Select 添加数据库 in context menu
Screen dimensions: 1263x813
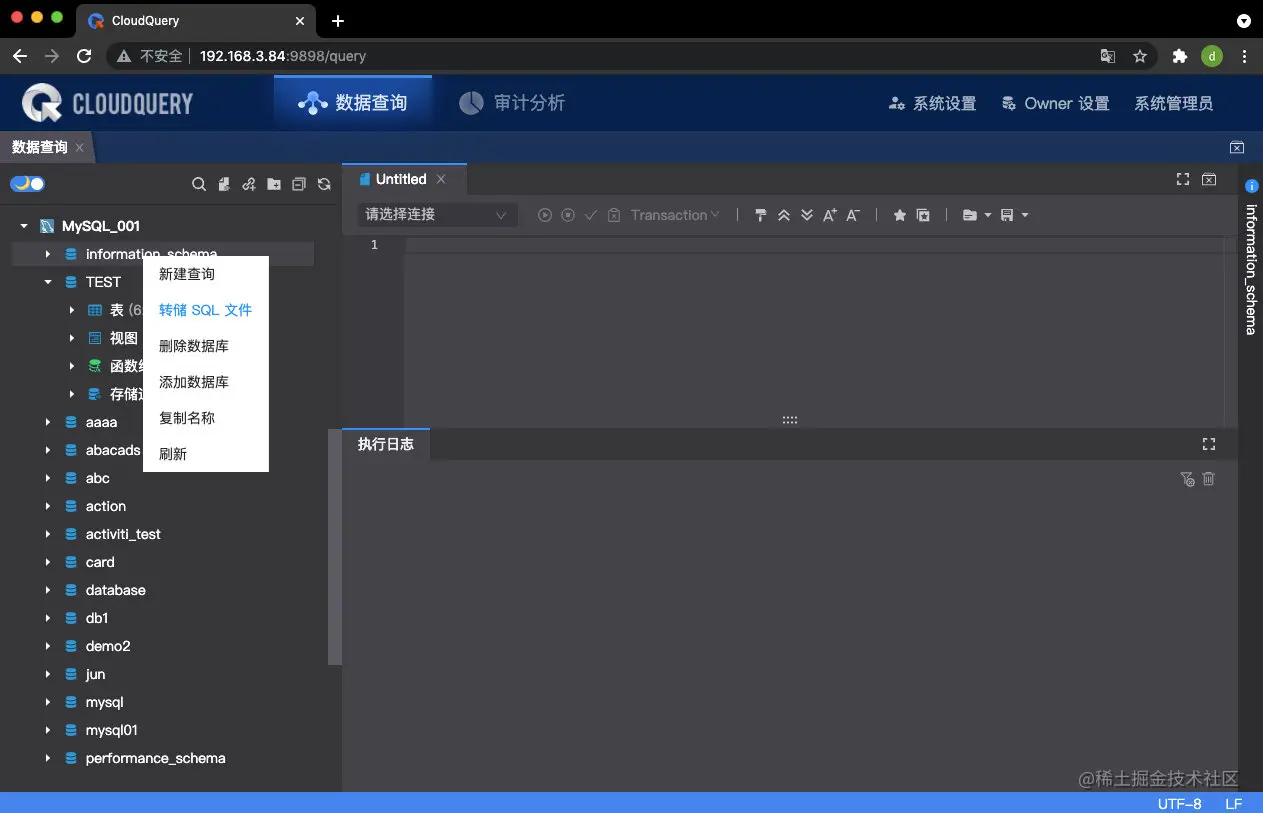206,382
